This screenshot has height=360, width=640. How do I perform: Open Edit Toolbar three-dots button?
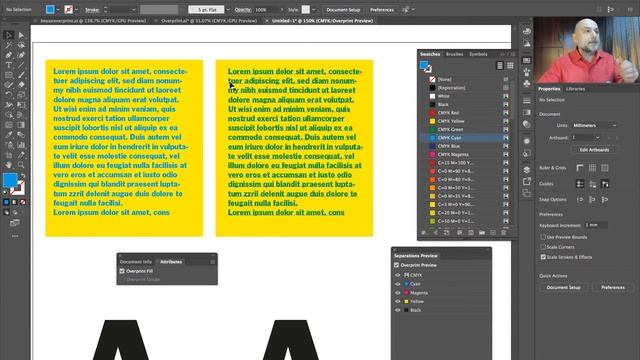point(15,236)
